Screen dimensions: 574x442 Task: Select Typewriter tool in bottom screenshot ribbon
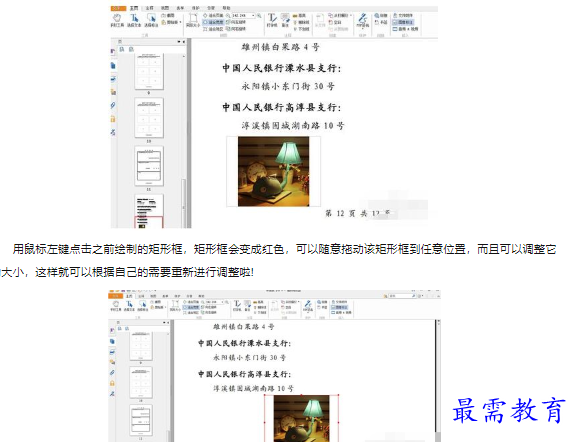[x=237, y=306]
